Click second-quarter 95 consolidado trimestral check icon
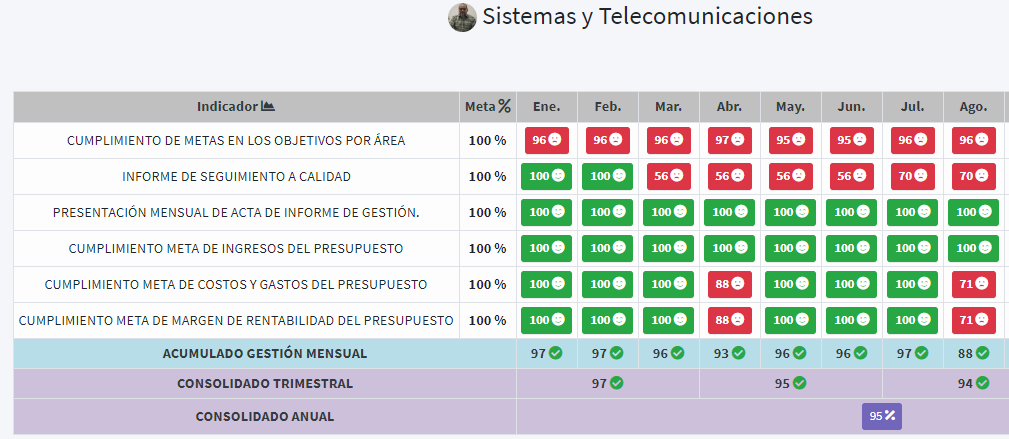The height and width of the screenshot is (439, 1009). [800, 383]
